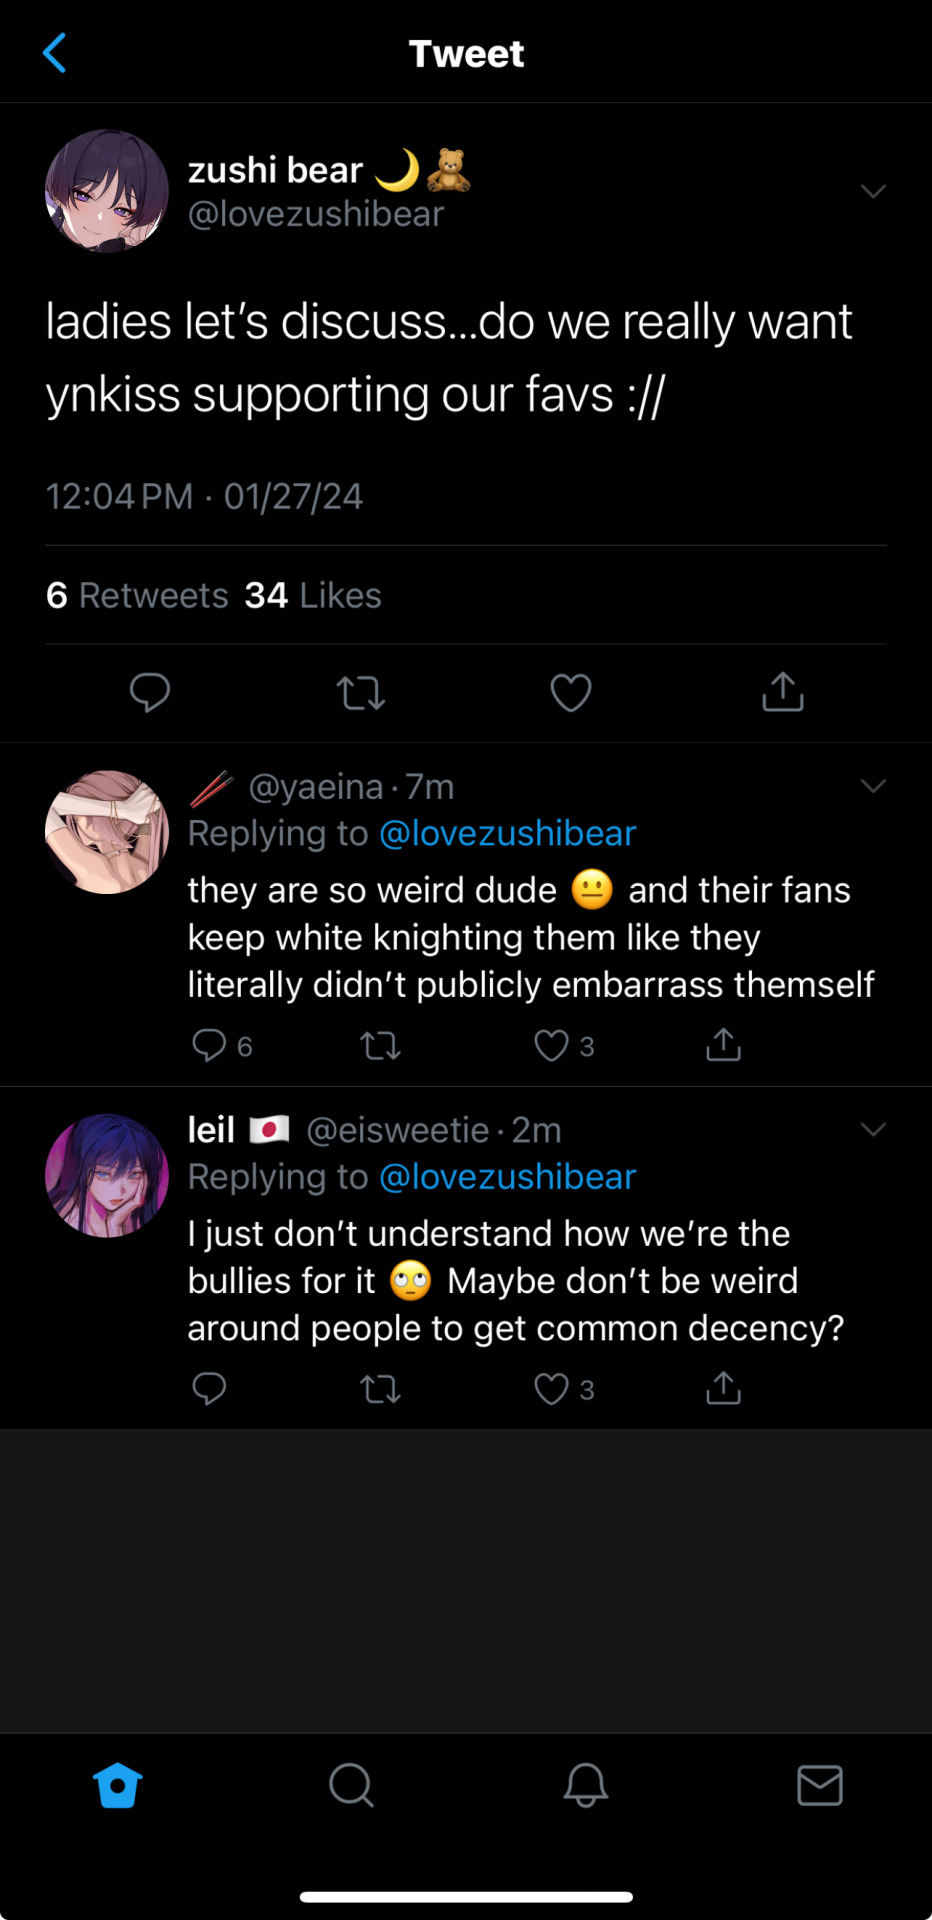Image resolution: width=932 pixels, height=1920 pixels.
Task: Retweet yaeina's reply
Action: (x=380, y=1045)
